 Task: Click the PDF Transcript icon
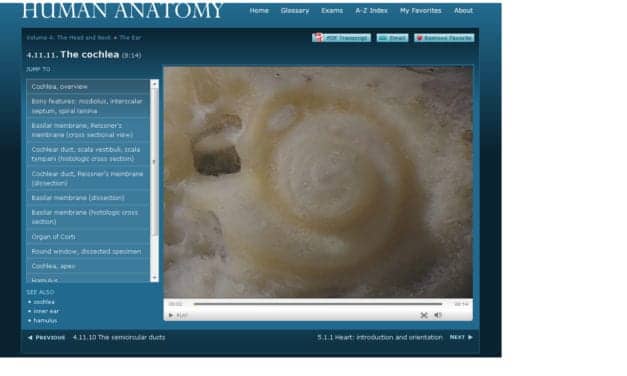[x=318, y=38]
